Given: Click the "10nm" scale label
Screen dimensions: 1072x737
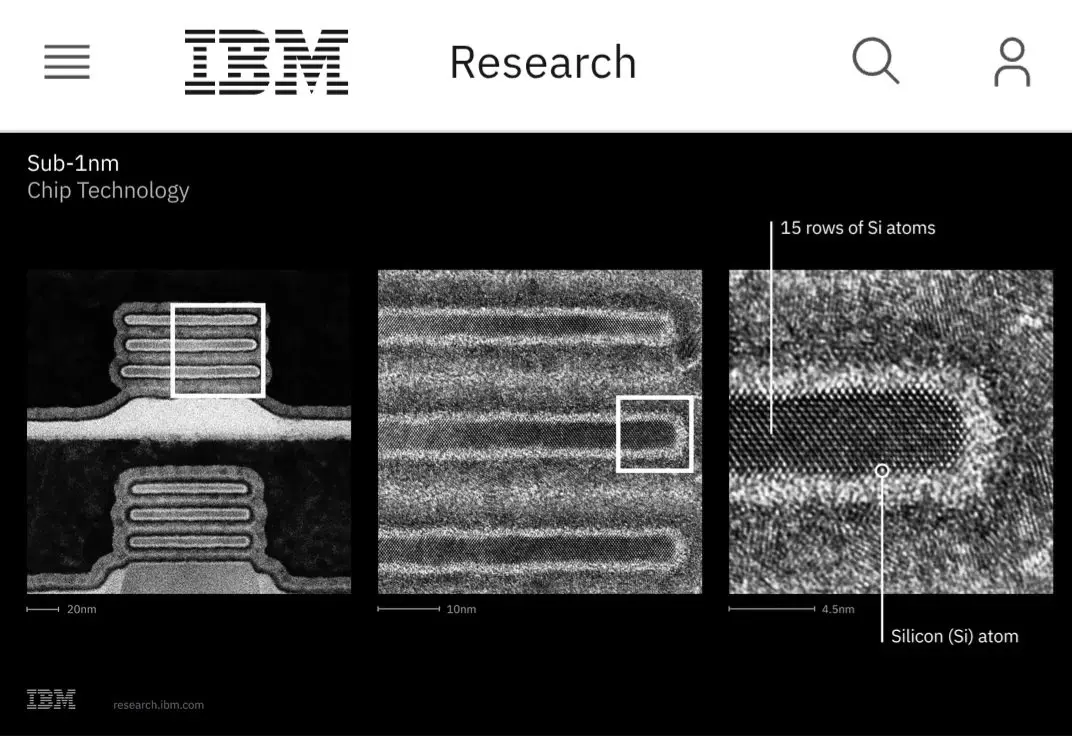Looking at the screenshot, I should tap(461, 609).
